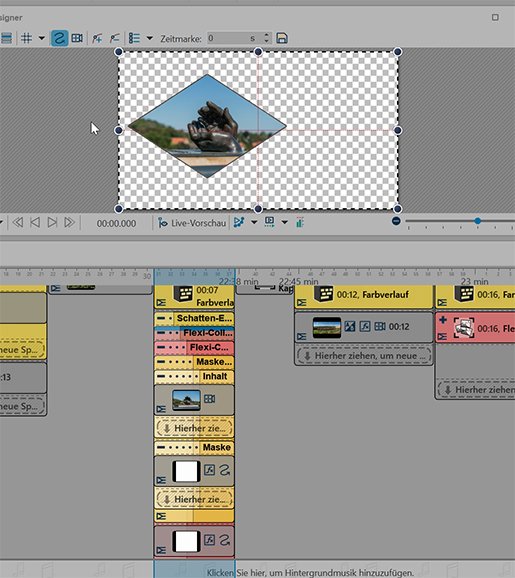
Task: Collapse the Inhalt track
Action: 161,376
